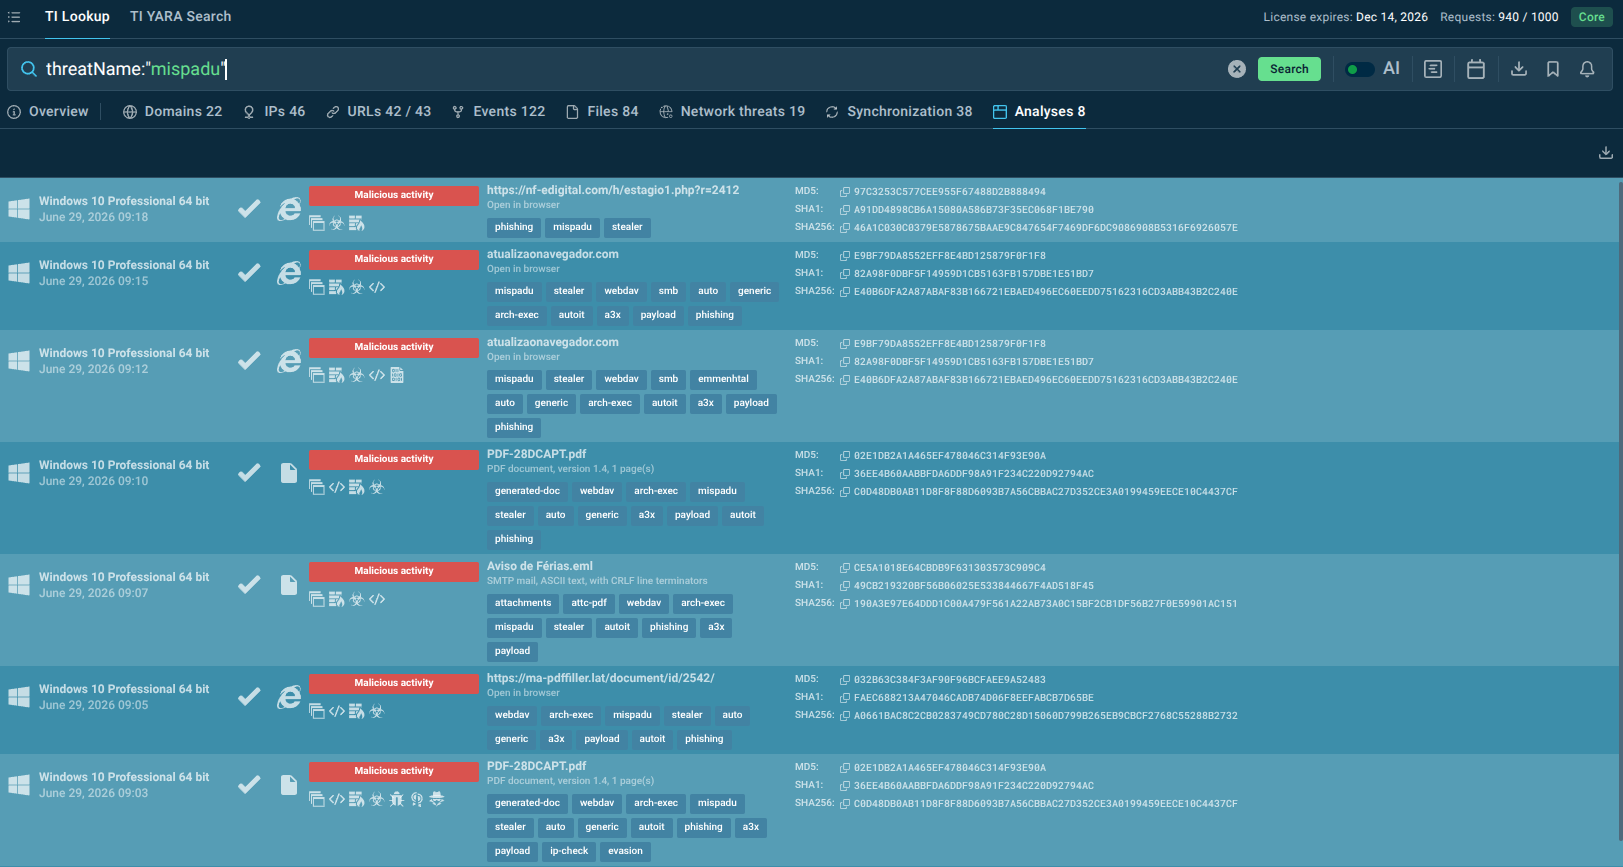Open the hamburger menu icon
The height and width of the screenshot is (867, 1623).
(14, 17)
